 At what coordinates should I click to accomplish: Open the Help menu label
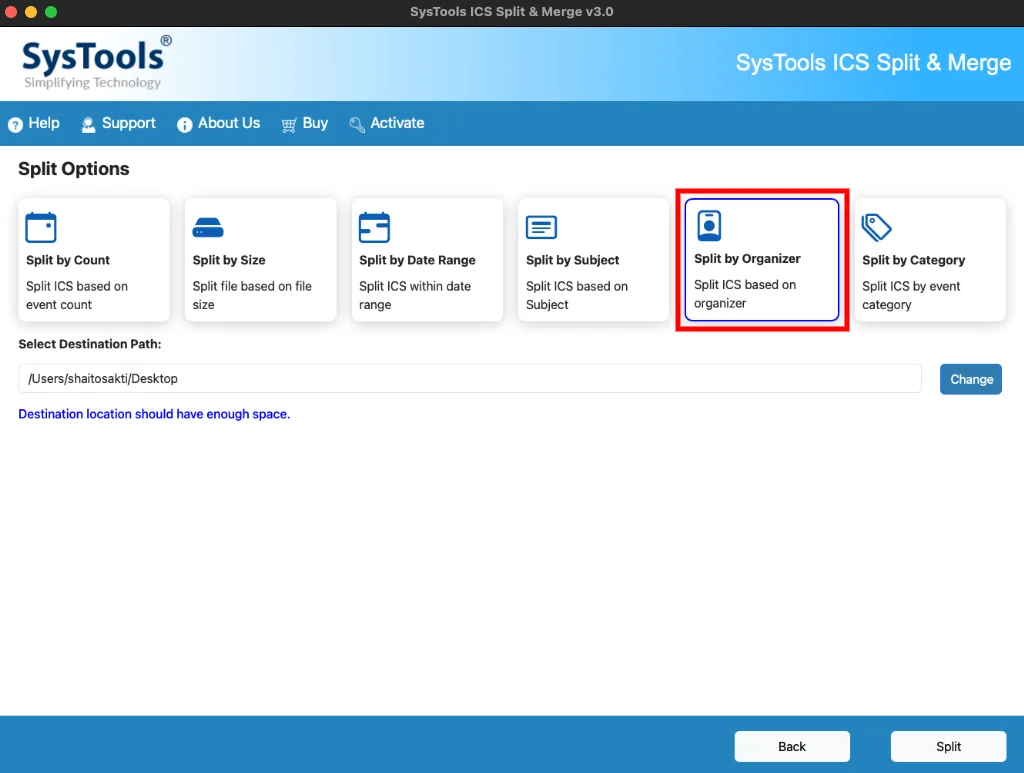(44, 123)
